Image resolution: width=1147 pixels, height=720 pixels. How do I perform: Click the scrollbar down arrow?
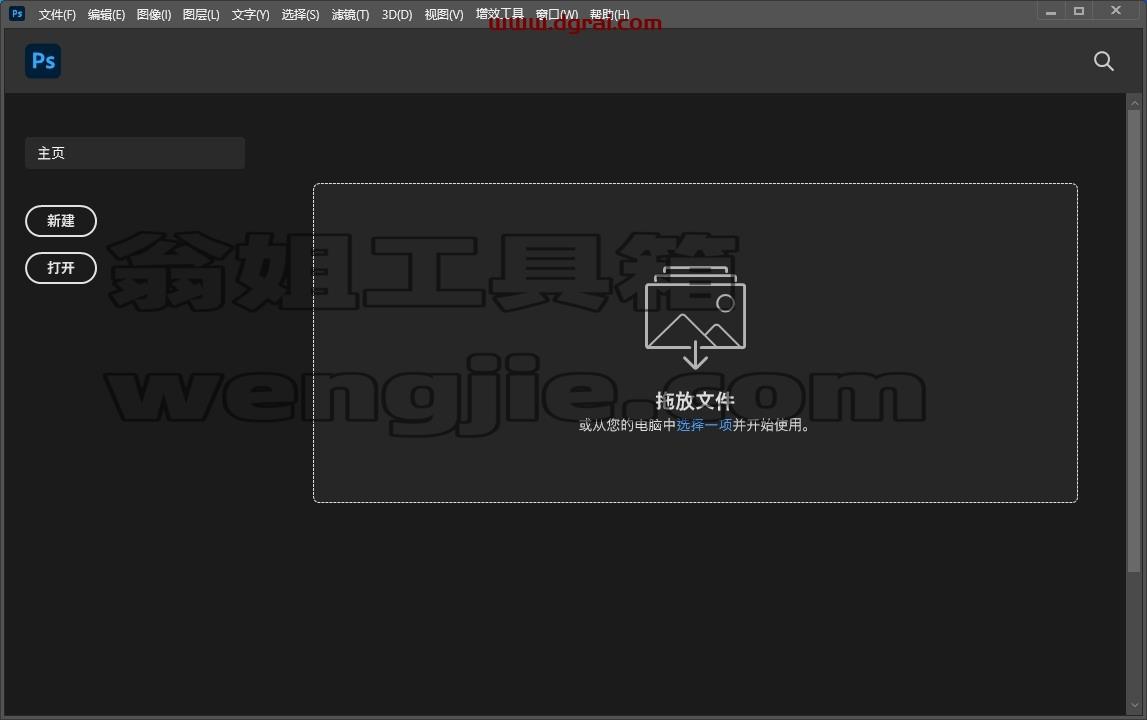point(1134,706)
